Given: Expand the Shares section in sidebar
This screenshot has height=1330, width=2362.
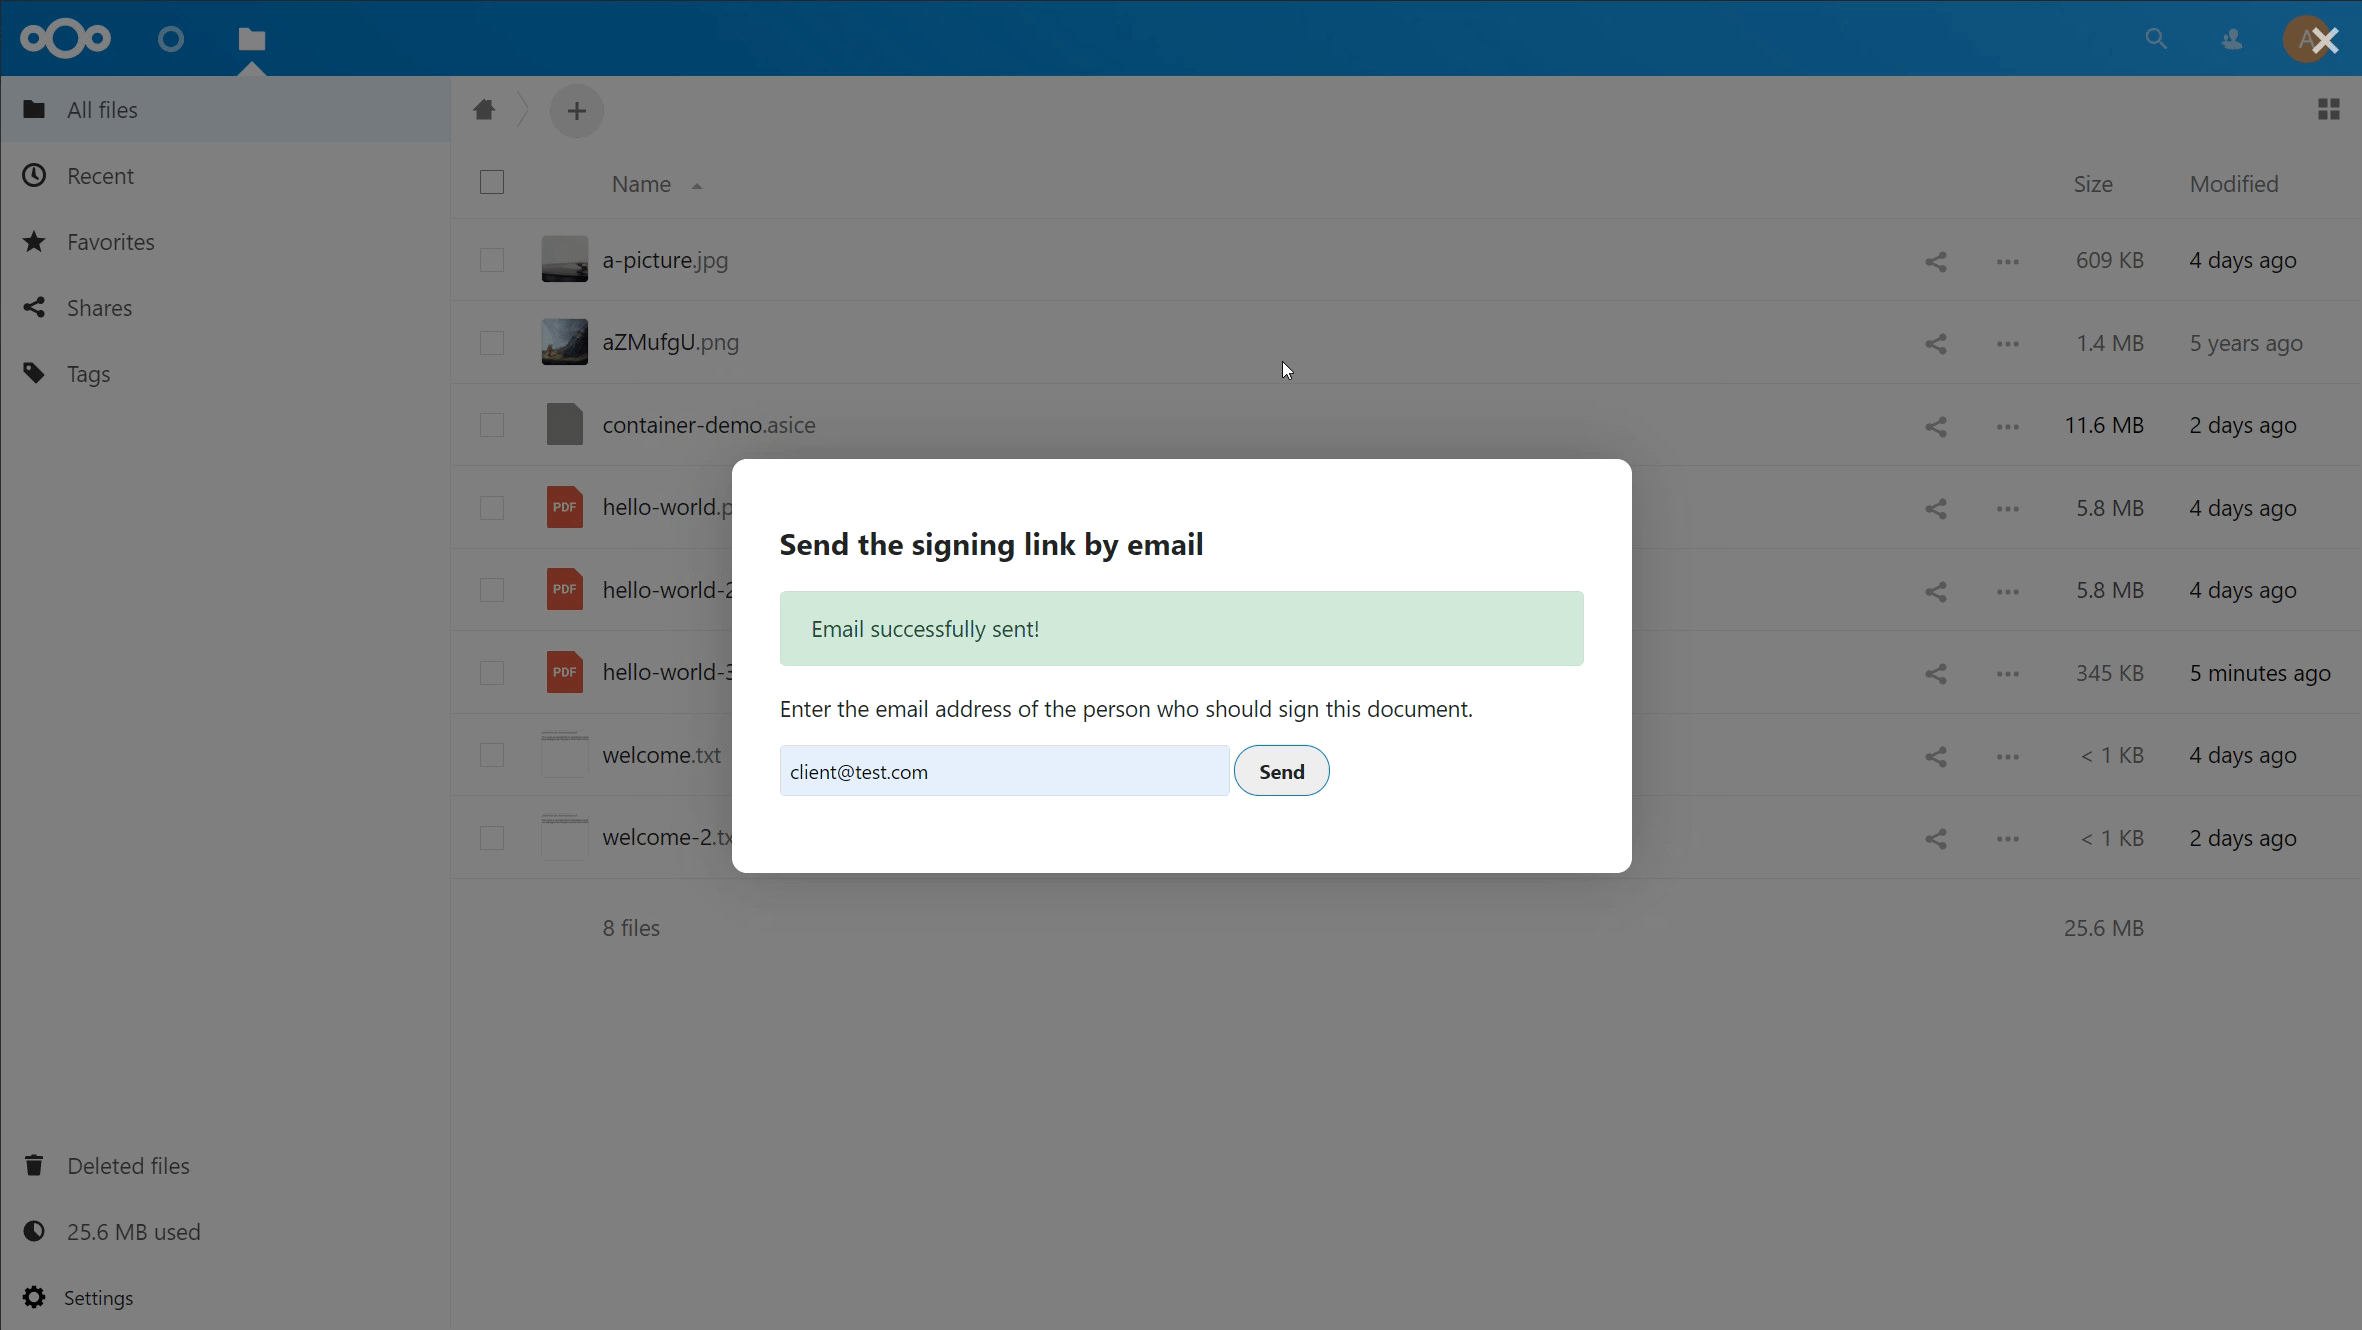Looking at the screenshot, I should (99, 307).
